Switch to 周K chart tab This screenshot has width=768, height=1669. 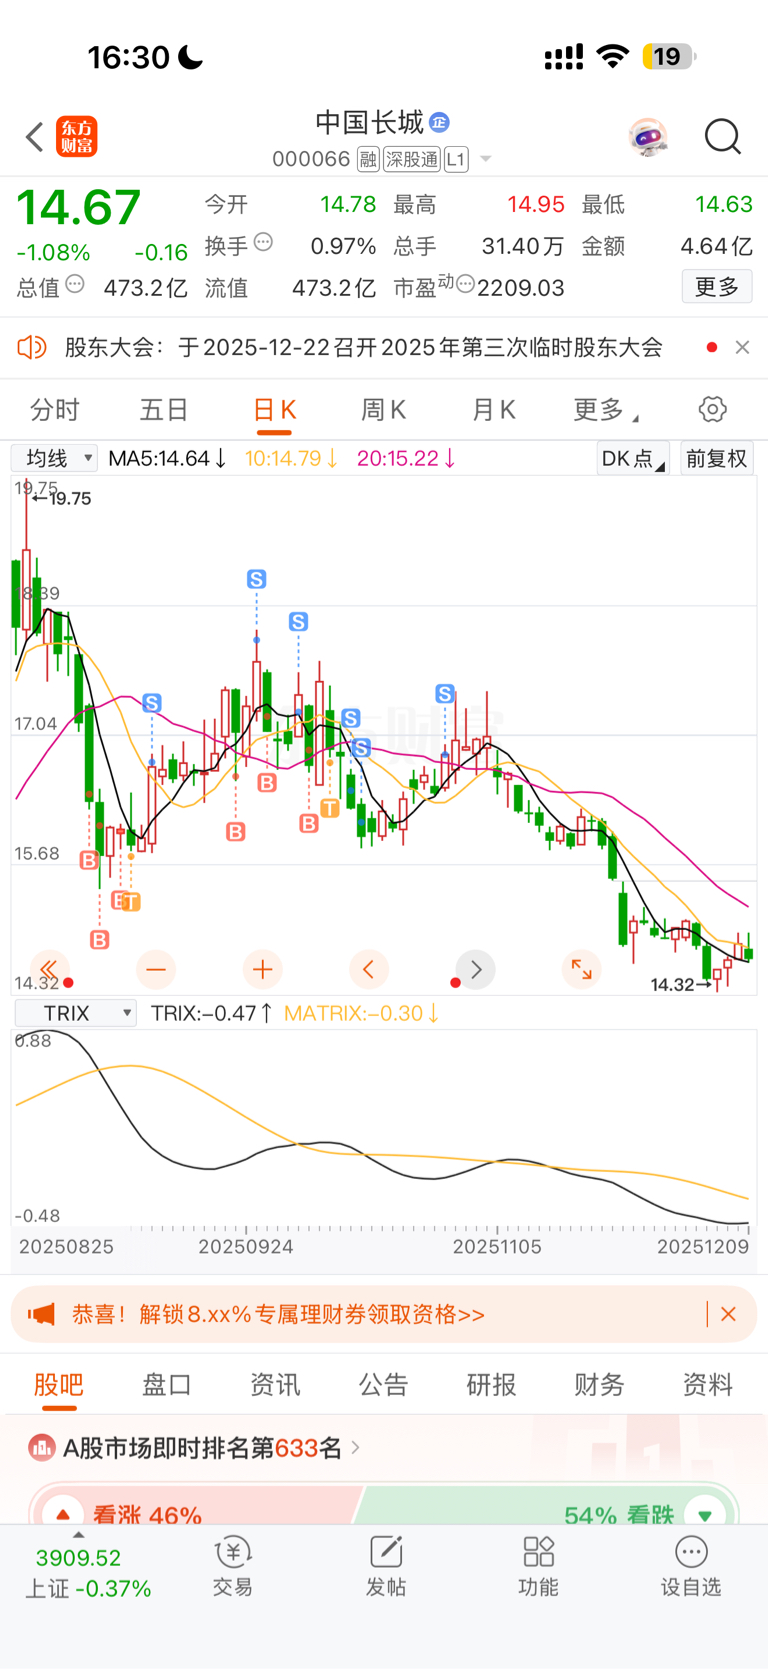(383, 410)
